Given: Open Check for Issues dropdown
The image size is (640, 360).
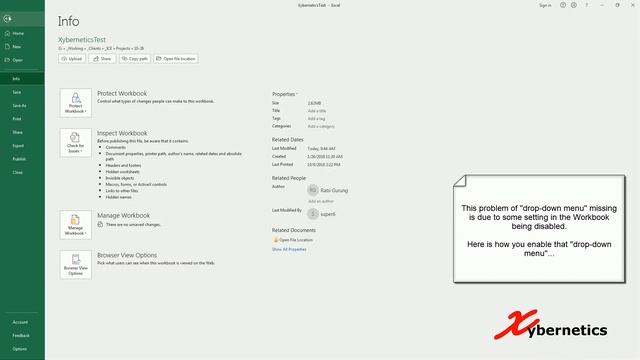Looking at the screenshot, I should point(76,143).
